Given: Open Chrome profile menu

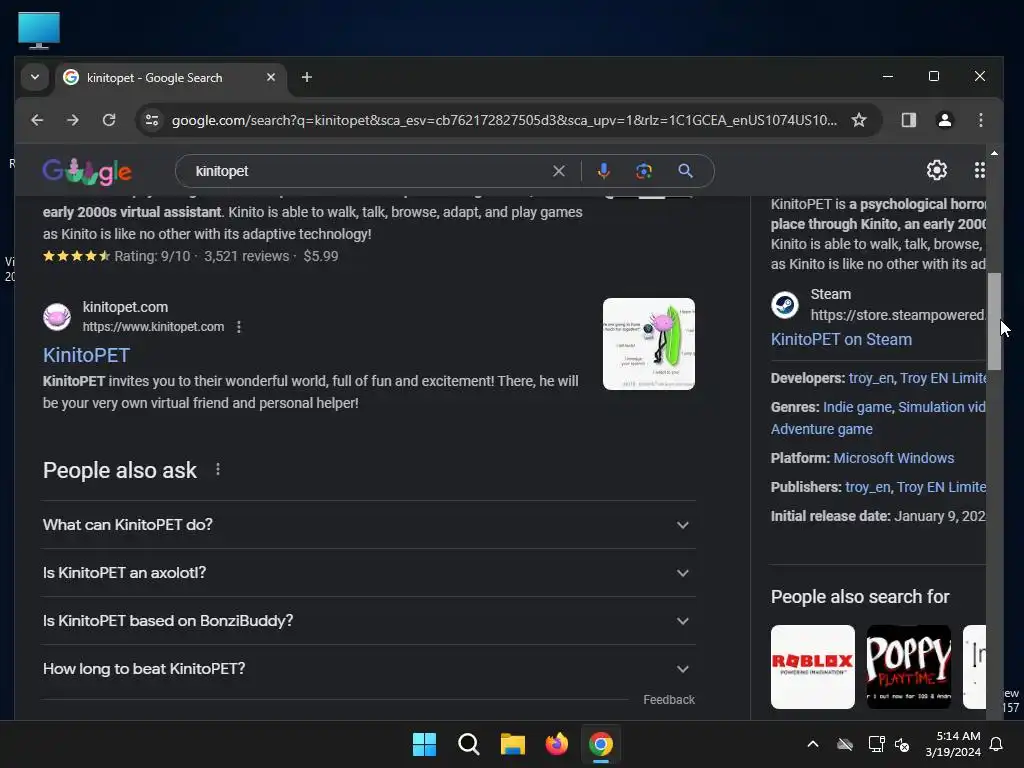Looking at the screenshot, I should [944, 120].
